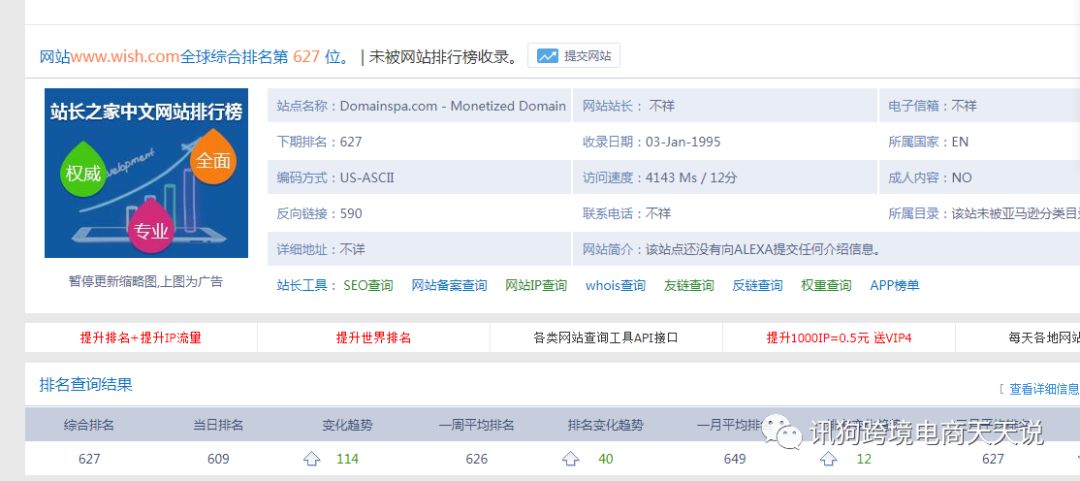Select the 收录日期：03-Jan-1995 cell
Image resolution: width=1080 pixels, height=481 pixels.
725,141
